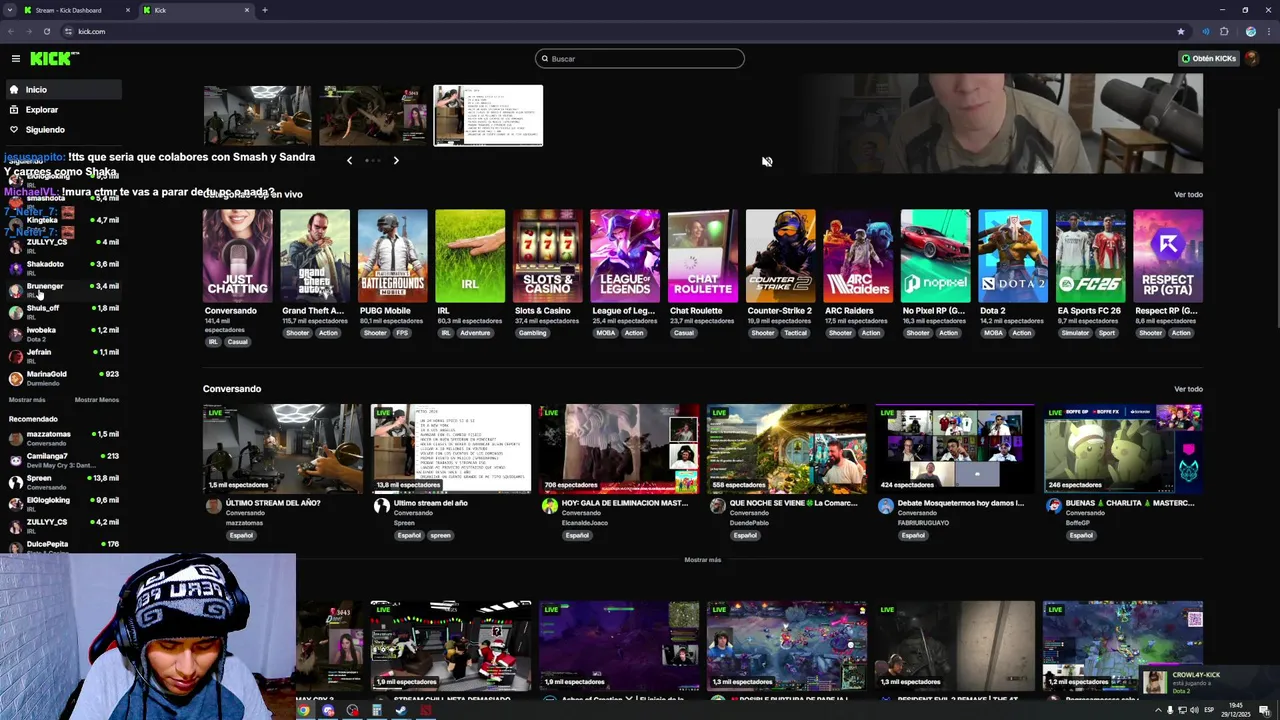Bookmark this page with the star

tap(1181, 31)
